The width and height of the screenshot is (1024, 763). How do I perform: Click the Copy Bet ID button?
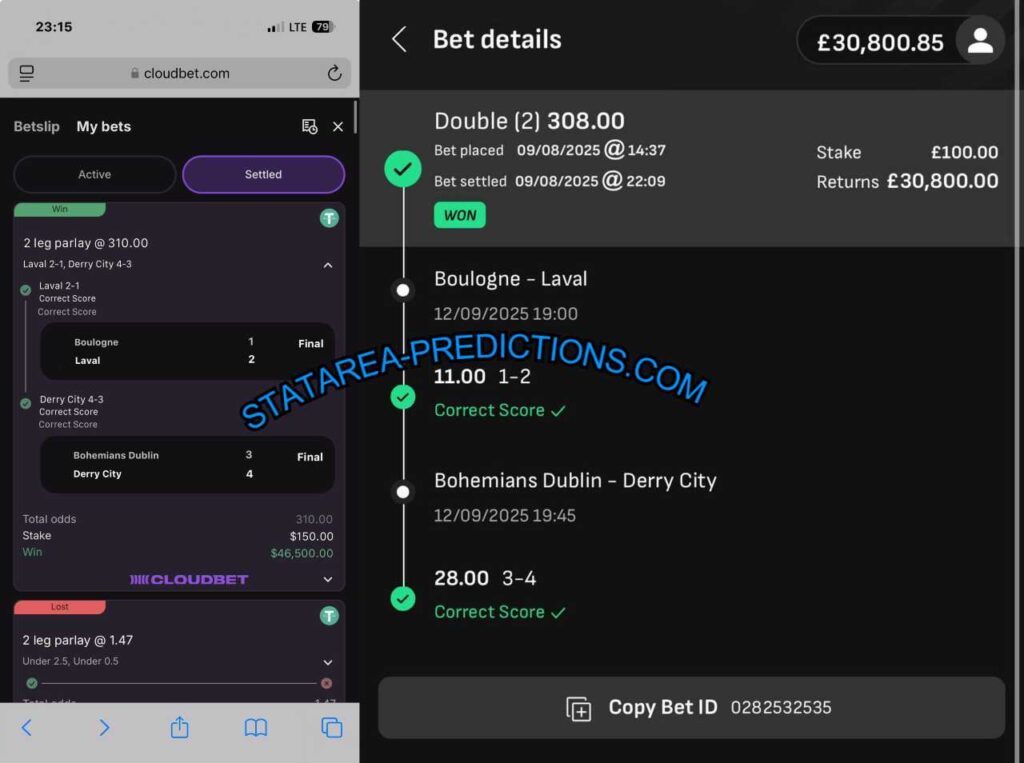point(692,708)
